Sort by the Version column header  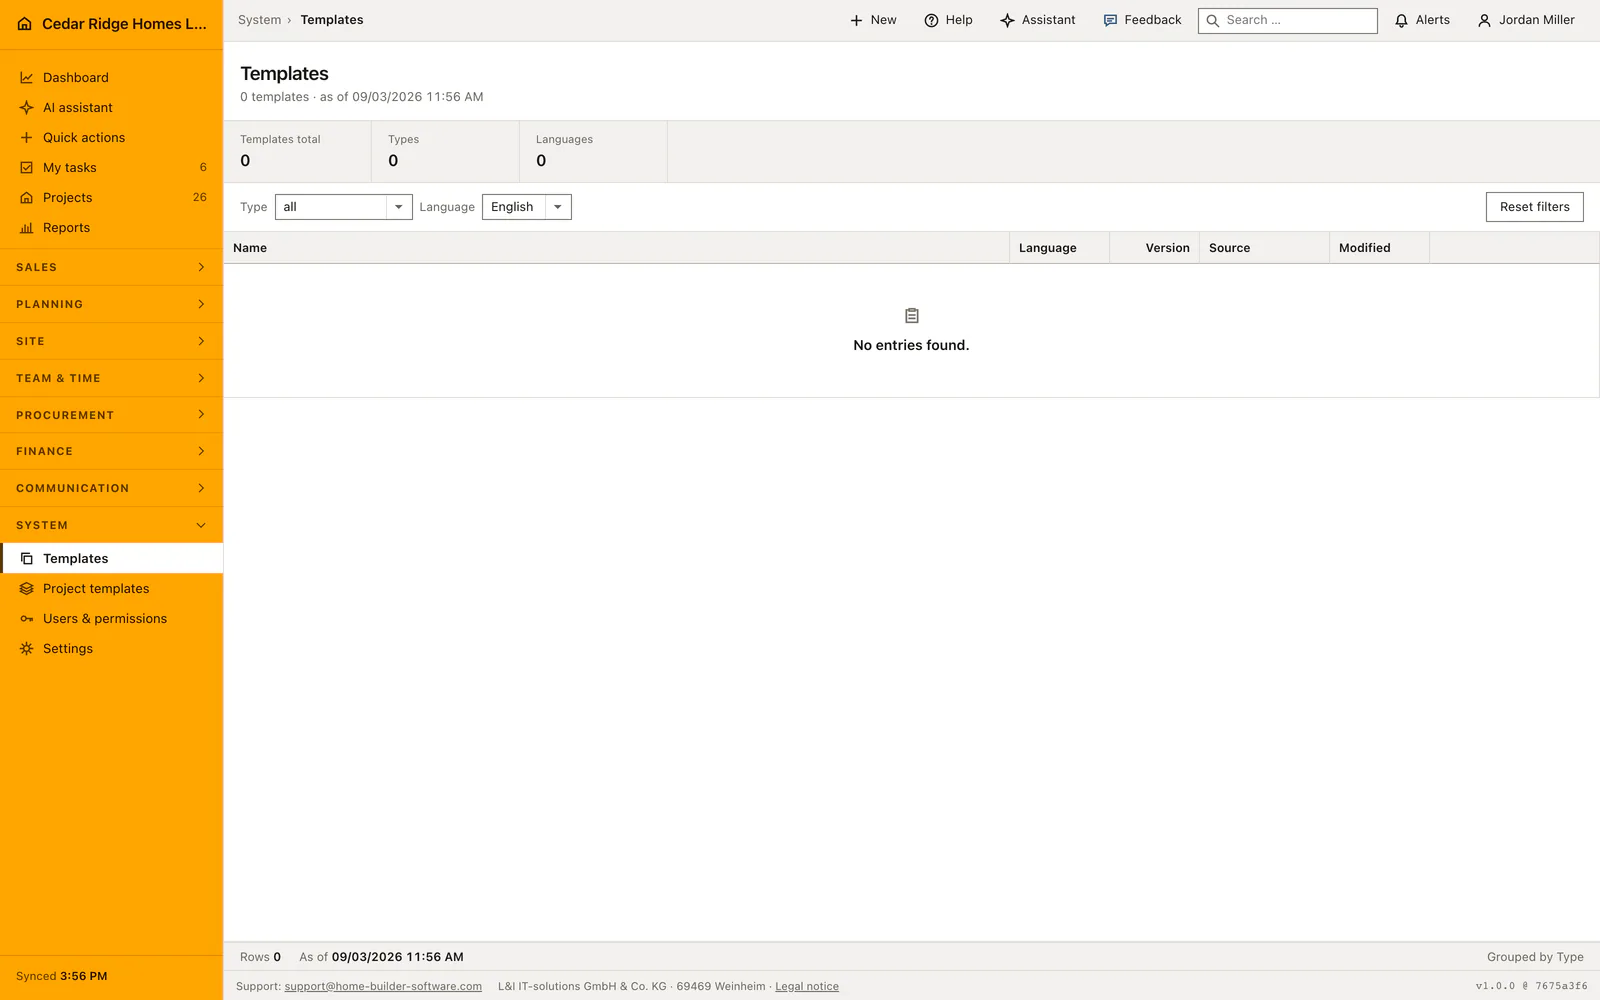(1154, 248)
